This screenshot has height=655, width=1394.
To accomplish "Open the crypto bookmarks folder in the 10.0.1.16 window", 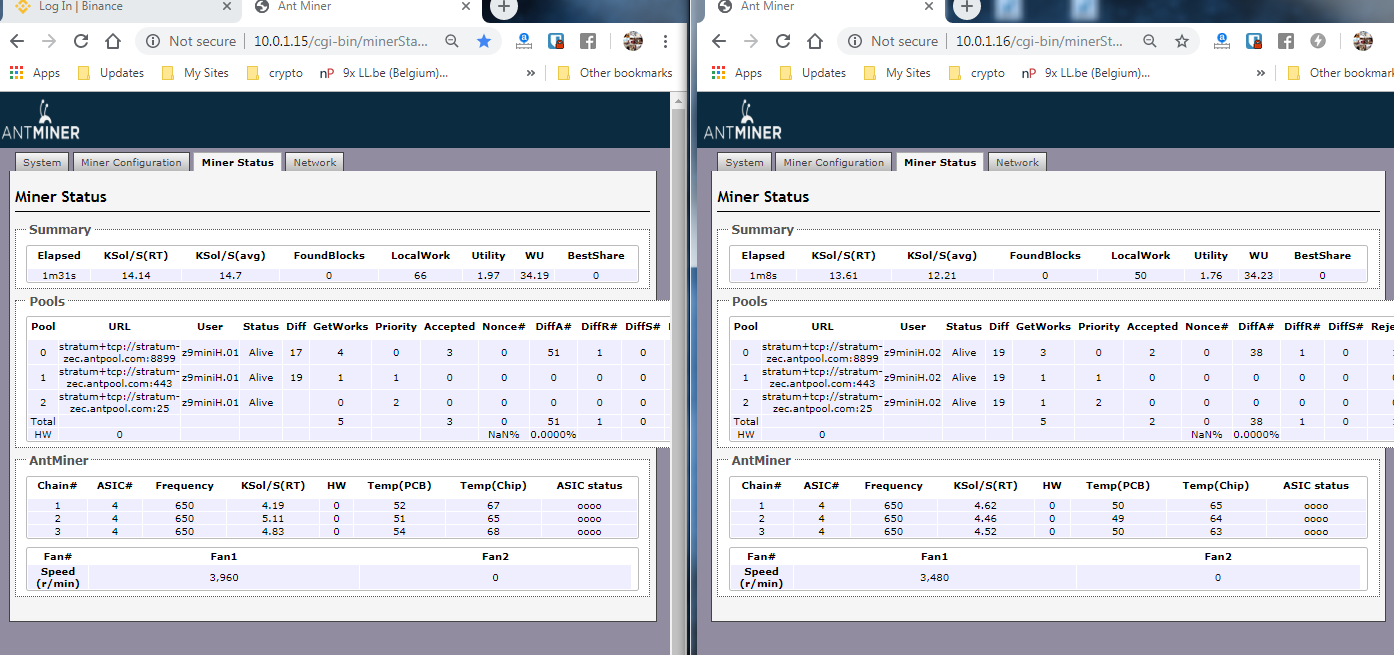I will click(976, 73).
